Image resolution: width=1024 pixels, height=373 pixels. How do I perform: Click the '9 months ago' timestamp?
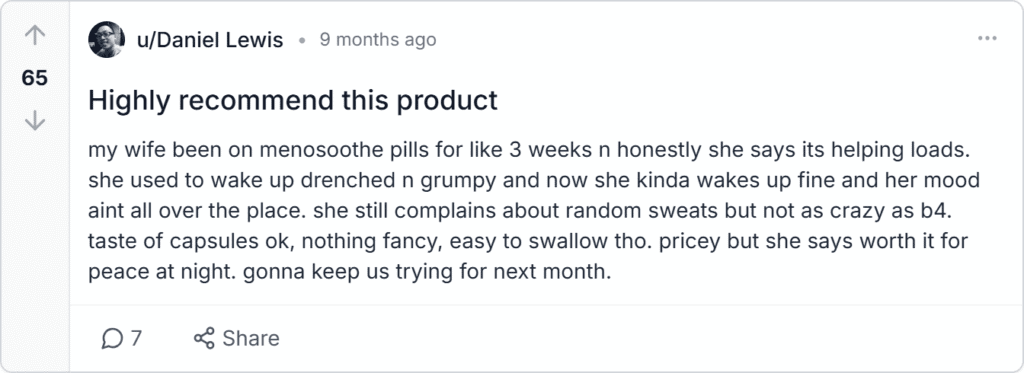tap(377, 40)
